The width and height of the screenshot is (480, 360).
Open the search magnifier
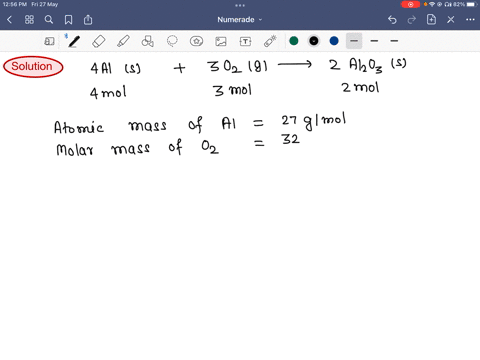point(49,20)
